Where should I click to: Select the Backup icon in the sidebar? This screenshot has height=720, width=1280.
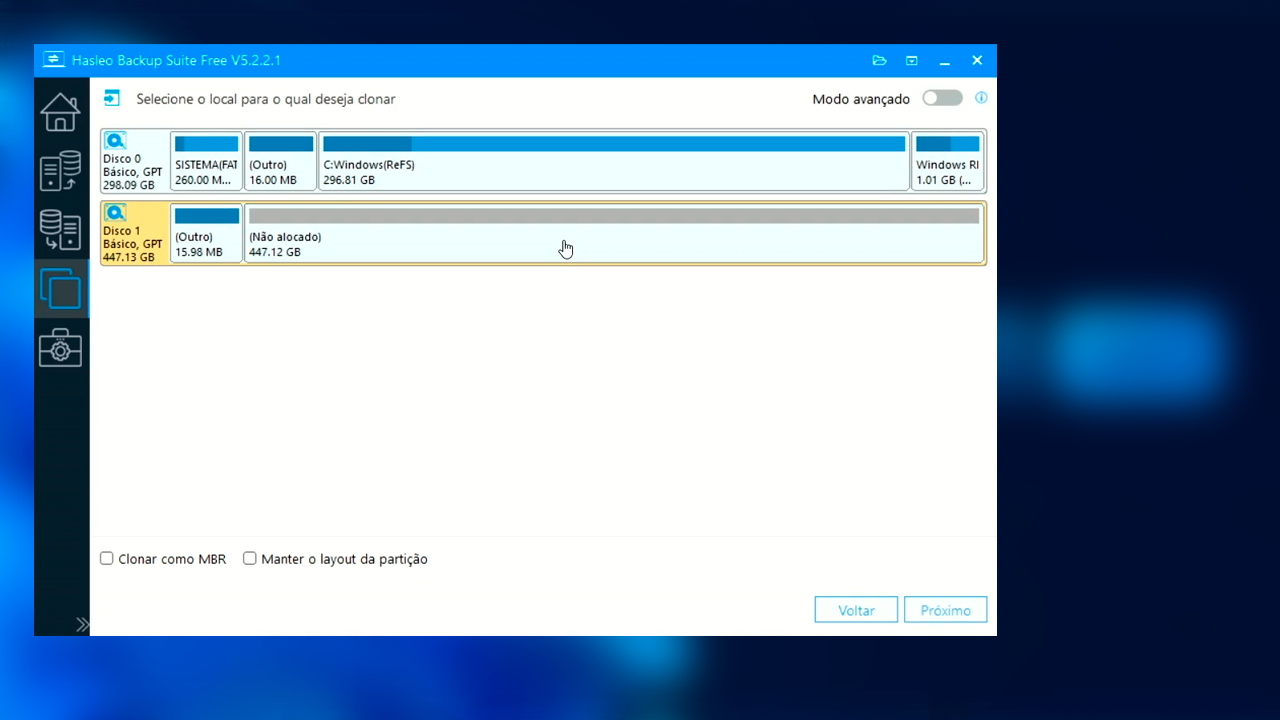click(x=60, y=170)
